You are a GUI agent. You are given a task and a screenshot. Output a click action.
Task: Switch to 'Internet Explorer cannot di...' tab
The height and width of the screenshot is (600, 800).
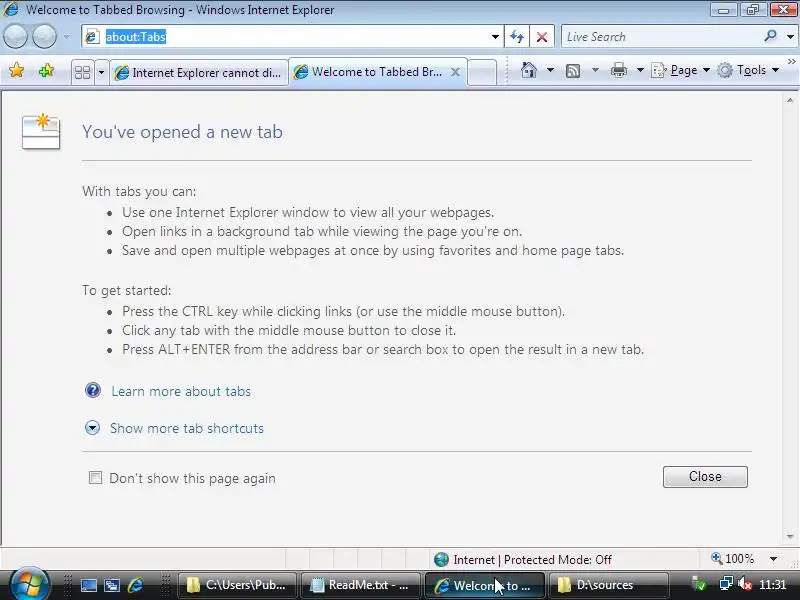point(199,73)
